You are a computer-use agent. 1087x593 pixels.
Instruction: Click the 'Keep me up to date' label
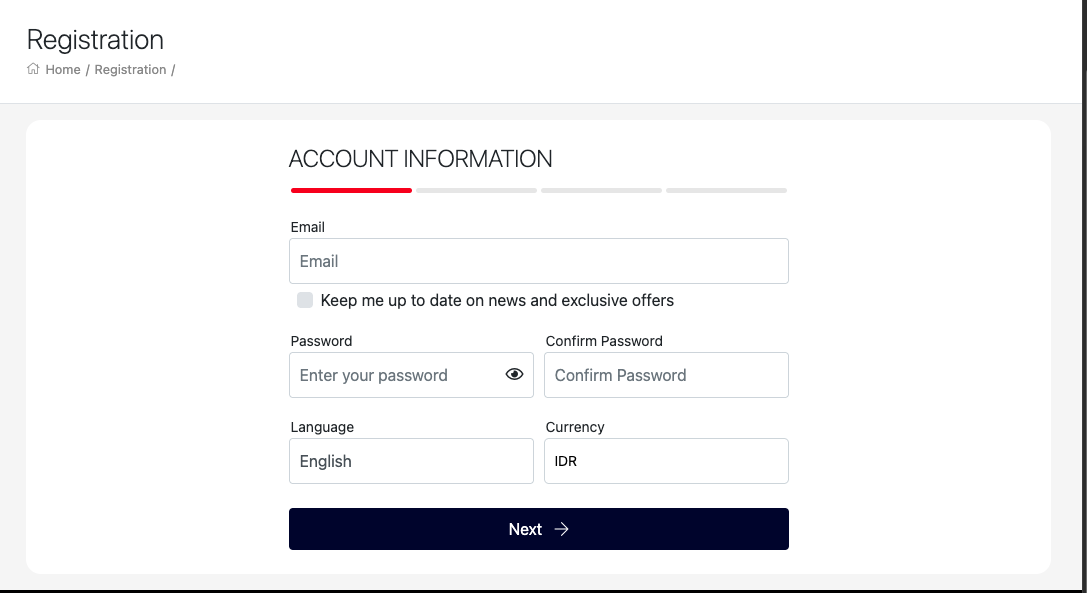[x=497, y=300]
